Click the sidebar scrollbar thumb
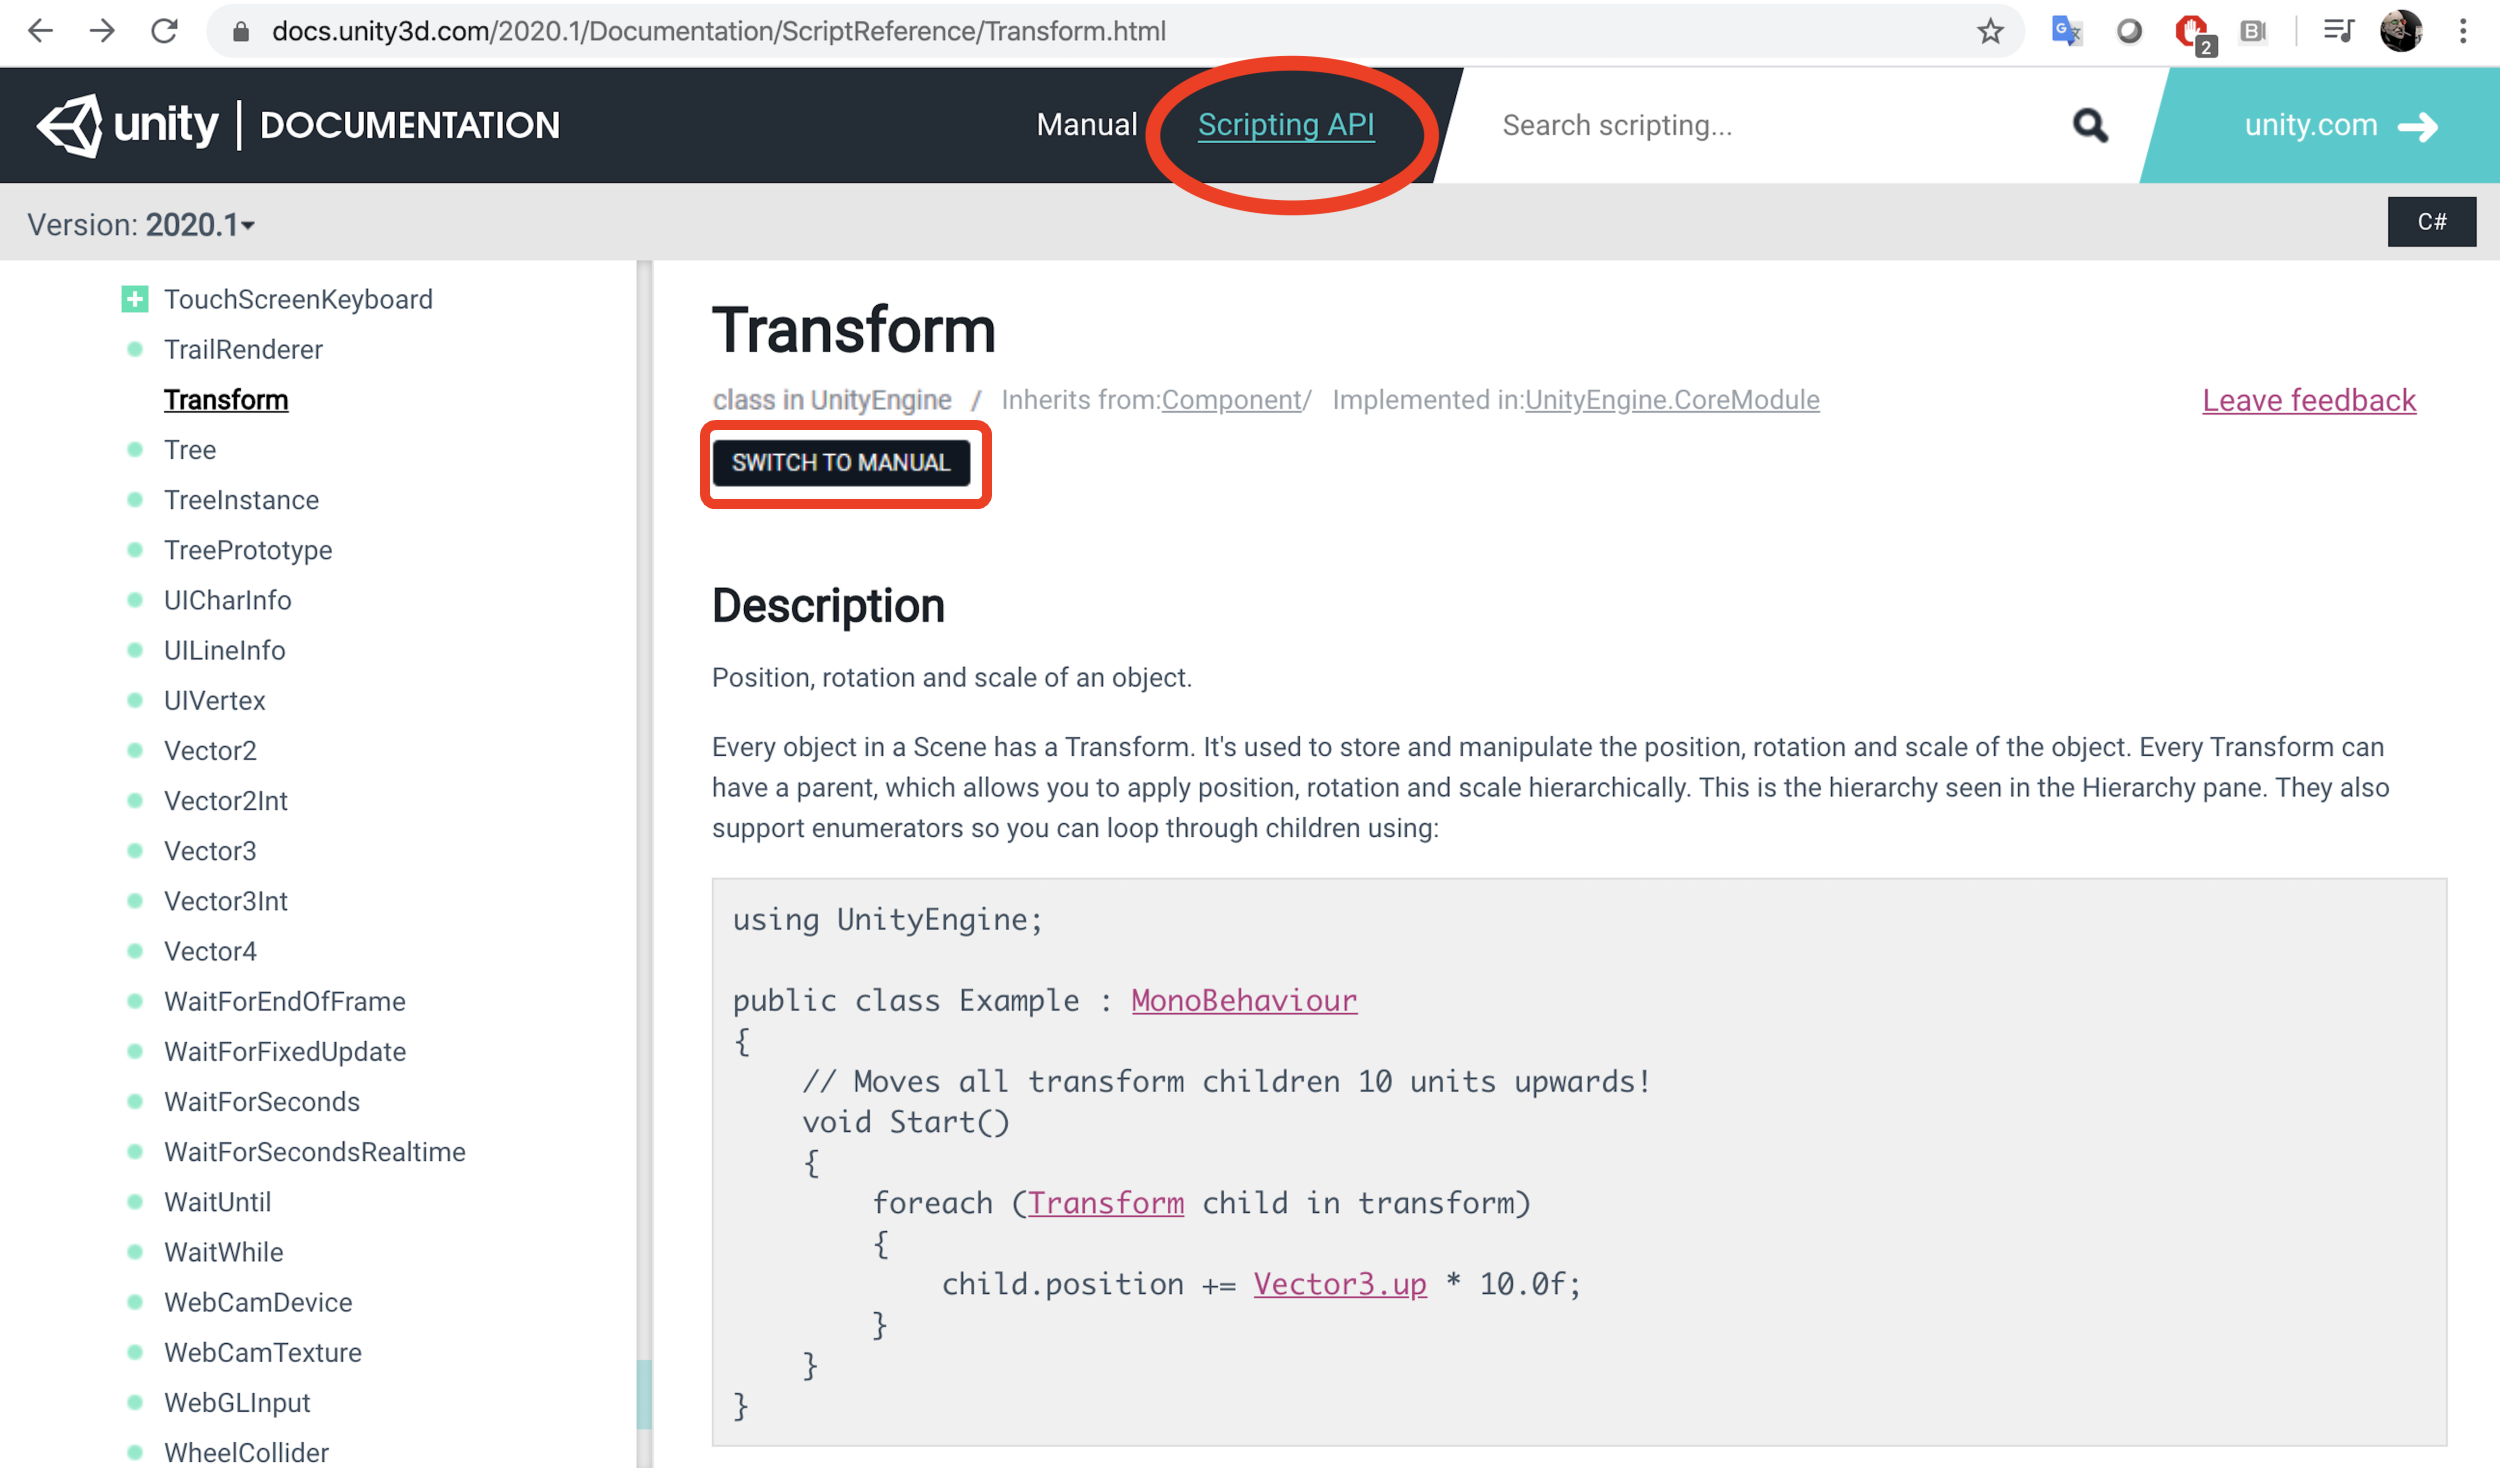 644,1393
